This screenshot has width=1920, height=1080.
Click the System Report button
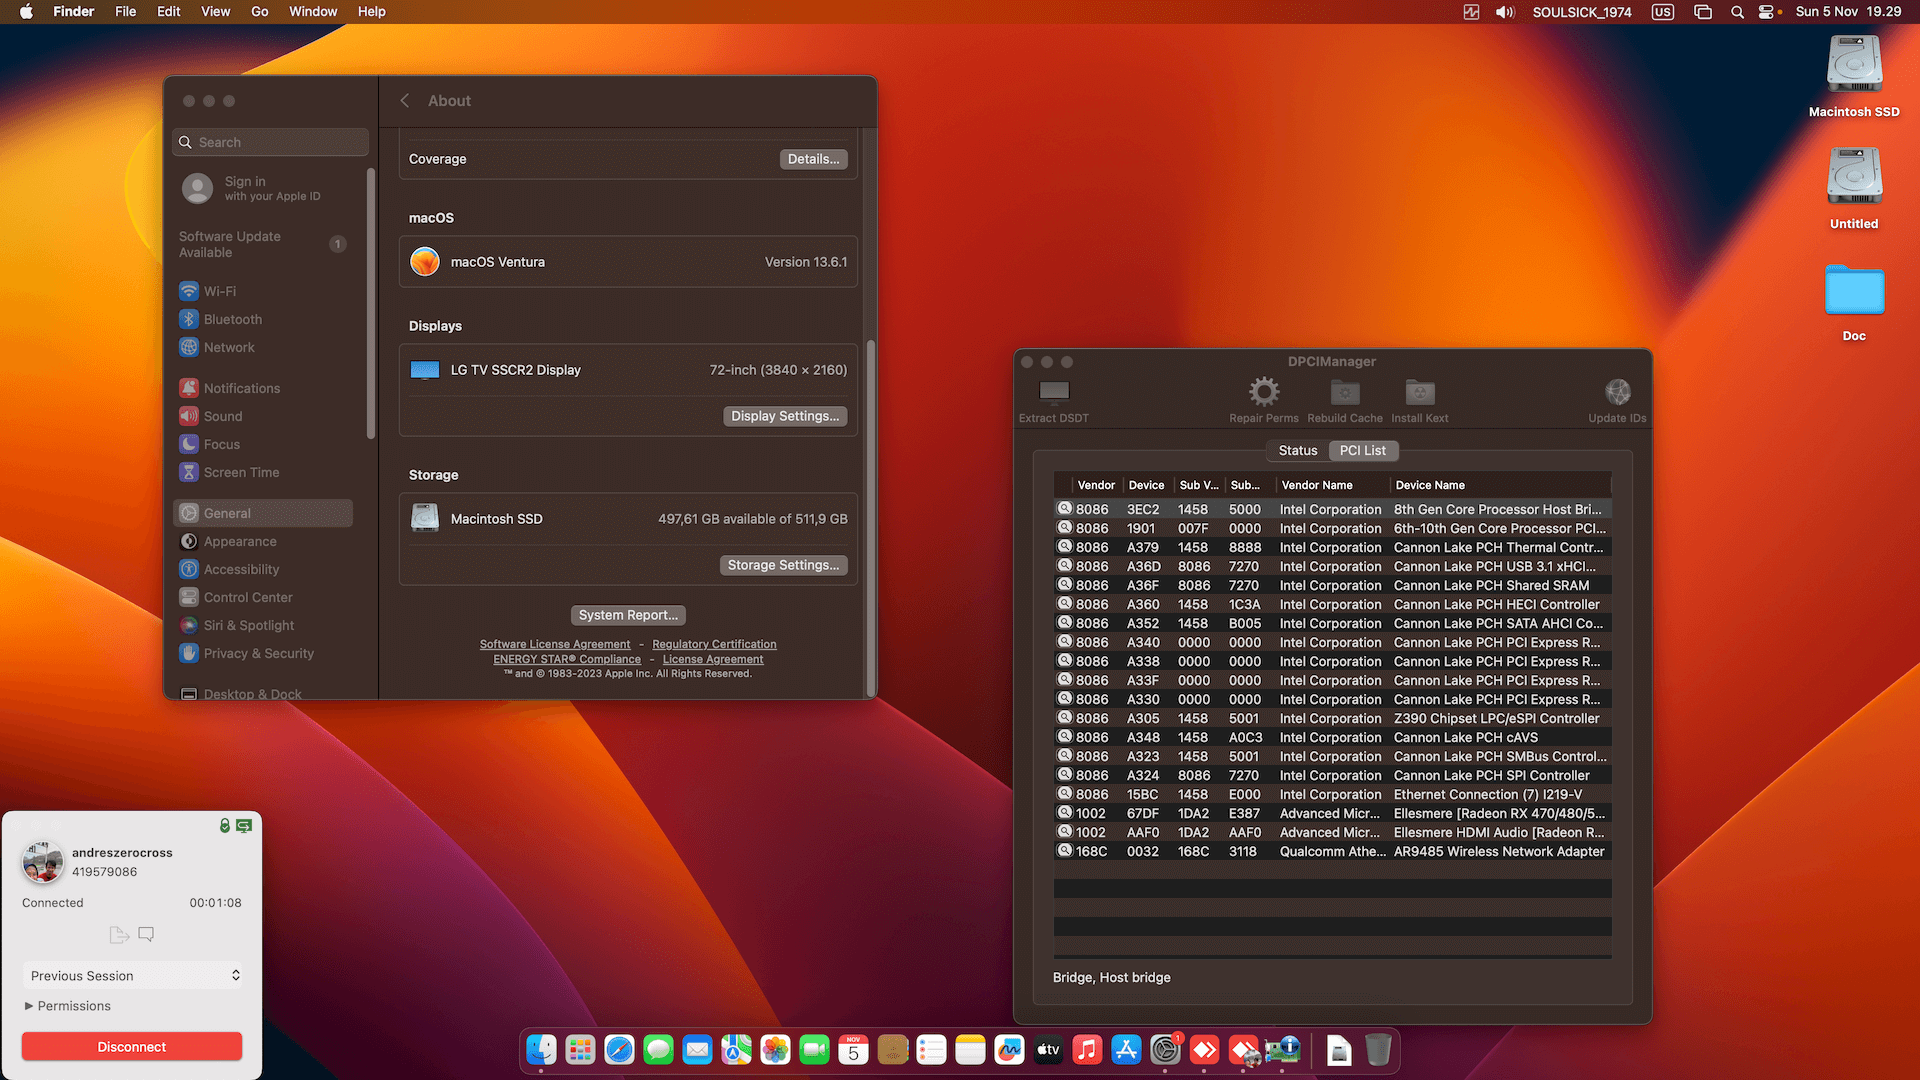click(628, 614)
